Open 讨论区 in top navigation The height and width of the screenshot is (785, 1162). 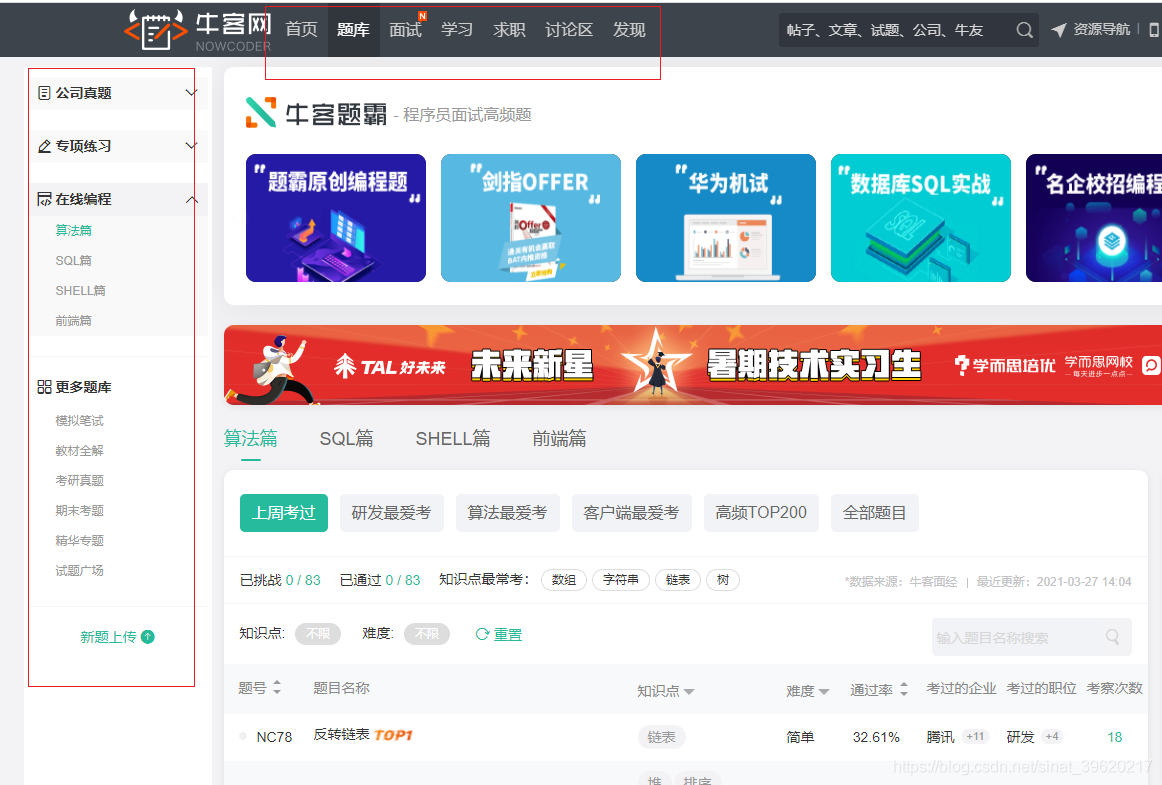point(569,30)
